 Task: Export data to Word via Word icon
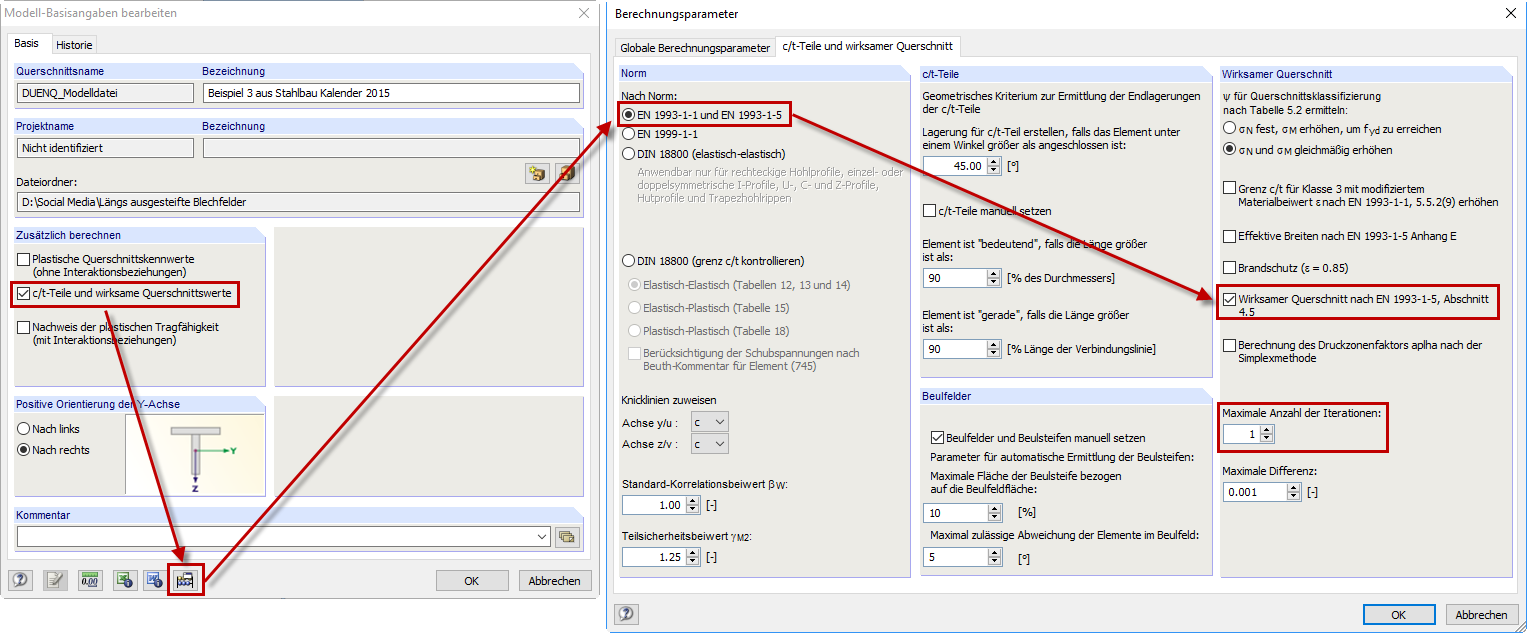[x=152, y=580]
